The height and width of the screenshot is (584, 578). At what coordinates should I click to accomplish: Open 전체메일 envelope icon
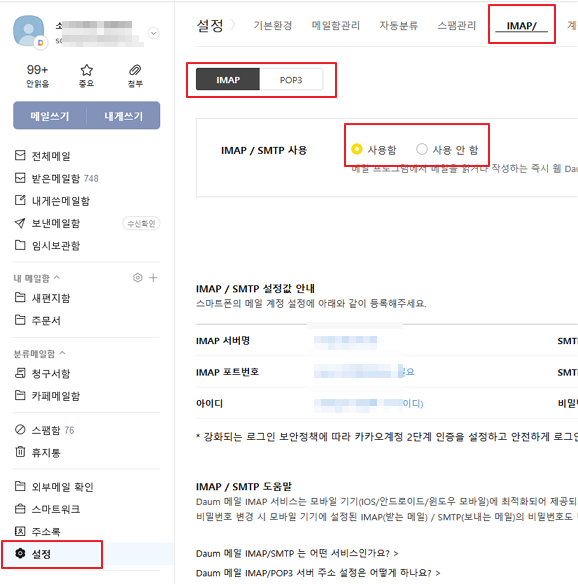(20, 155)
